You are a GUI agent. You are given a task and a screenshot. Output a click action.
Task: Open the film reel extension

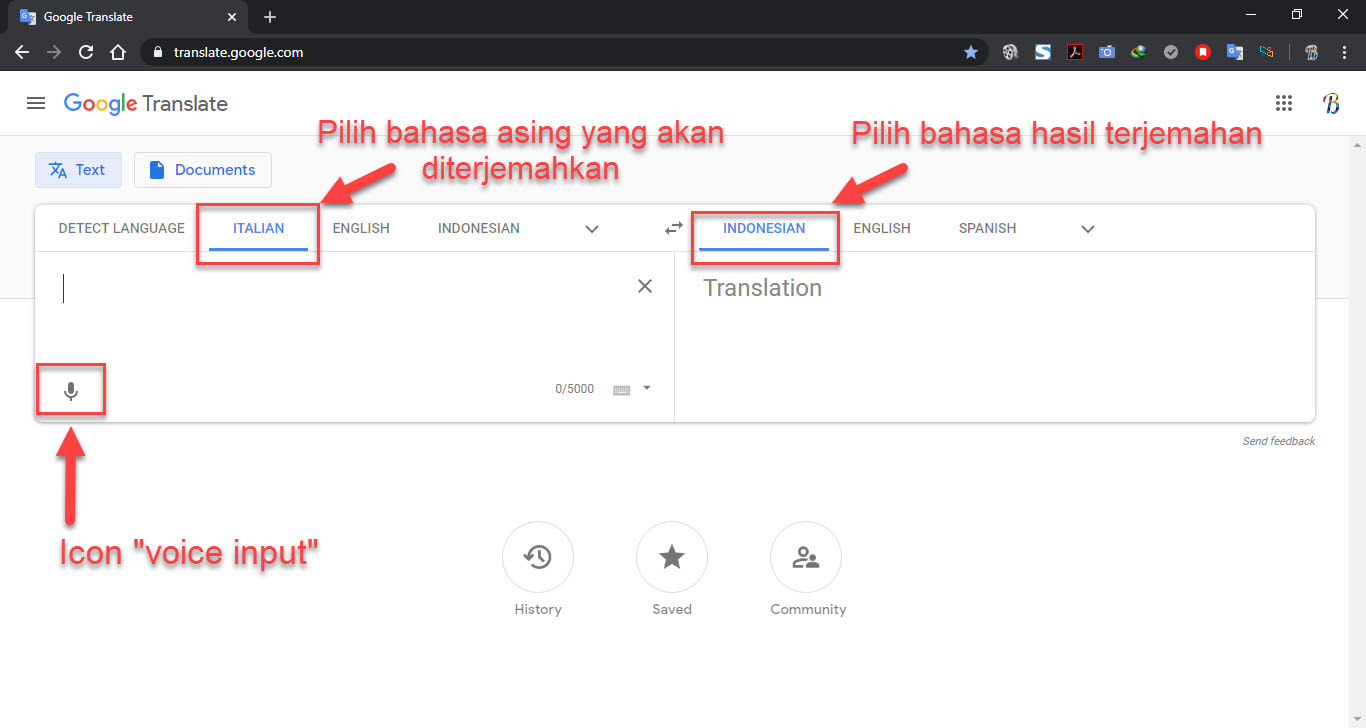pos(1011,52)
